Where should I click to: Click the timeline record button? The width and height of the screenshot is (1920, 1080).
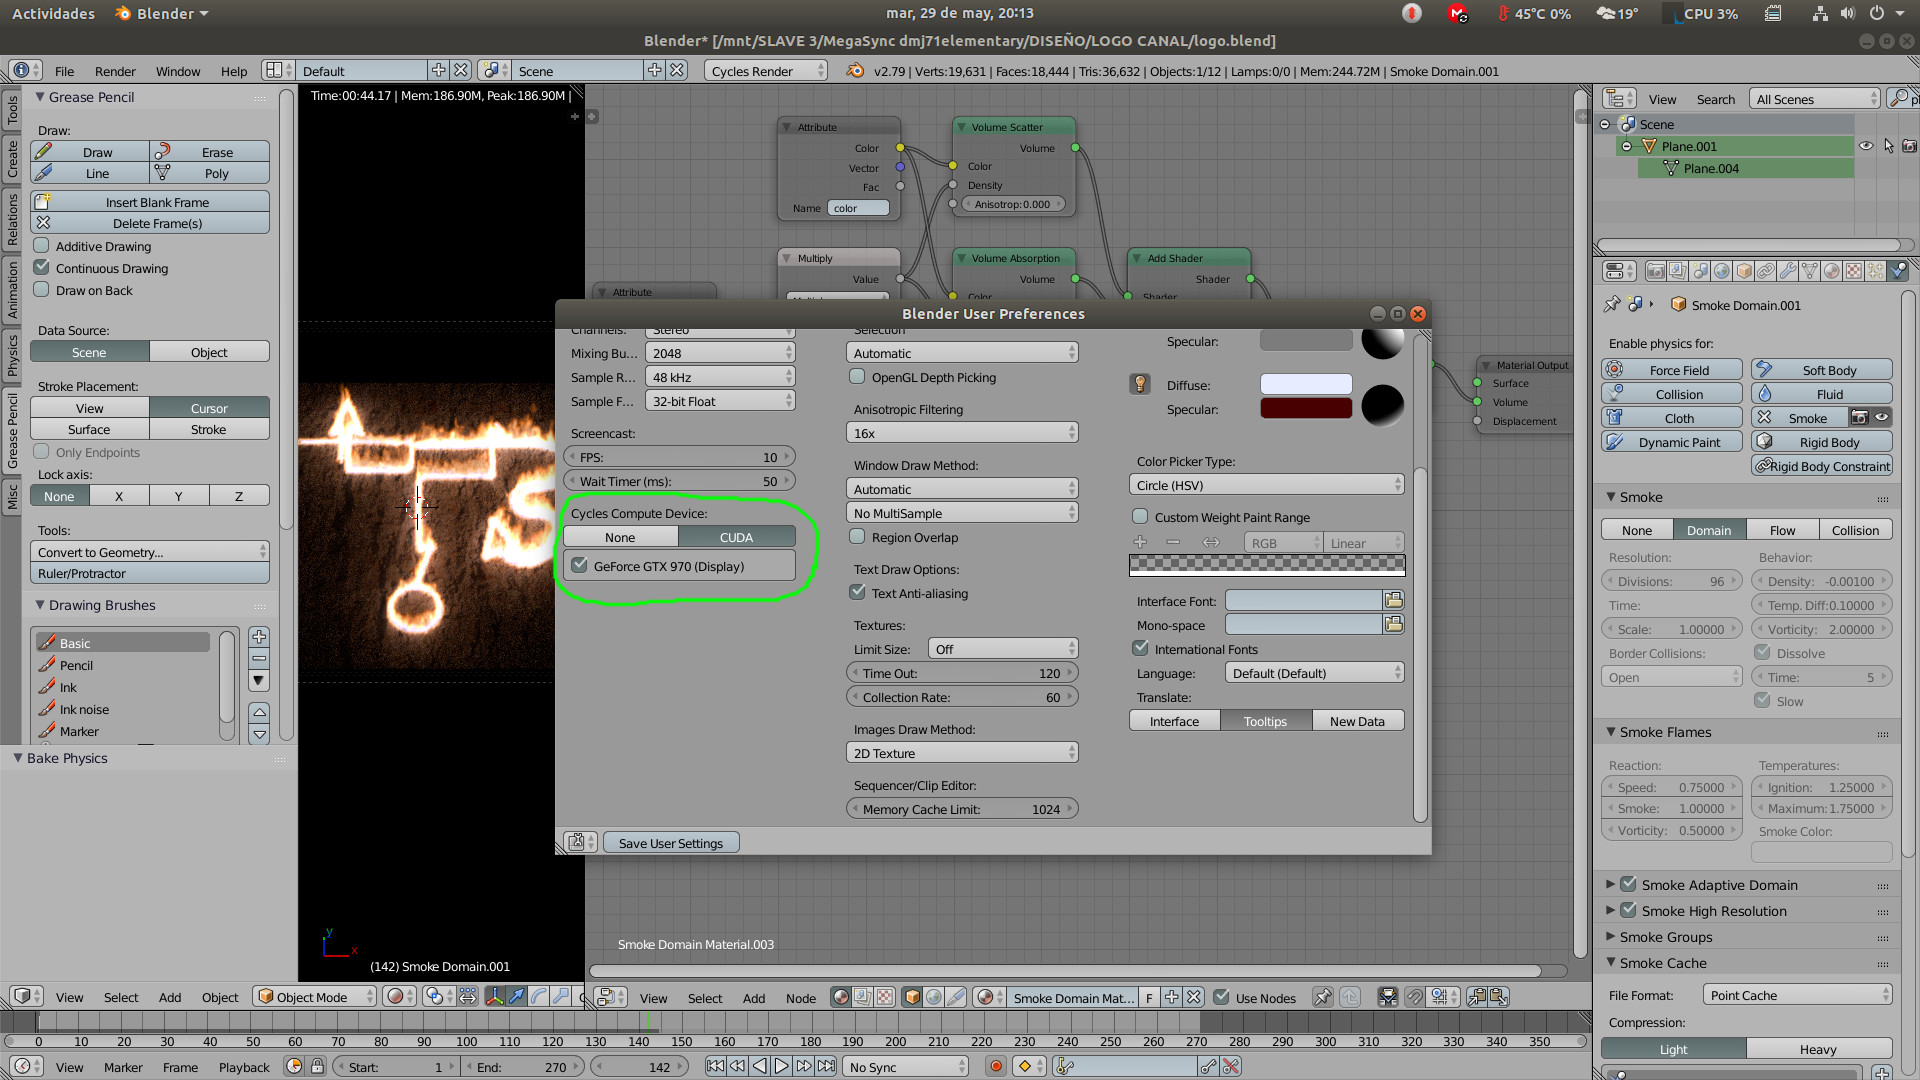[996, 1067]
